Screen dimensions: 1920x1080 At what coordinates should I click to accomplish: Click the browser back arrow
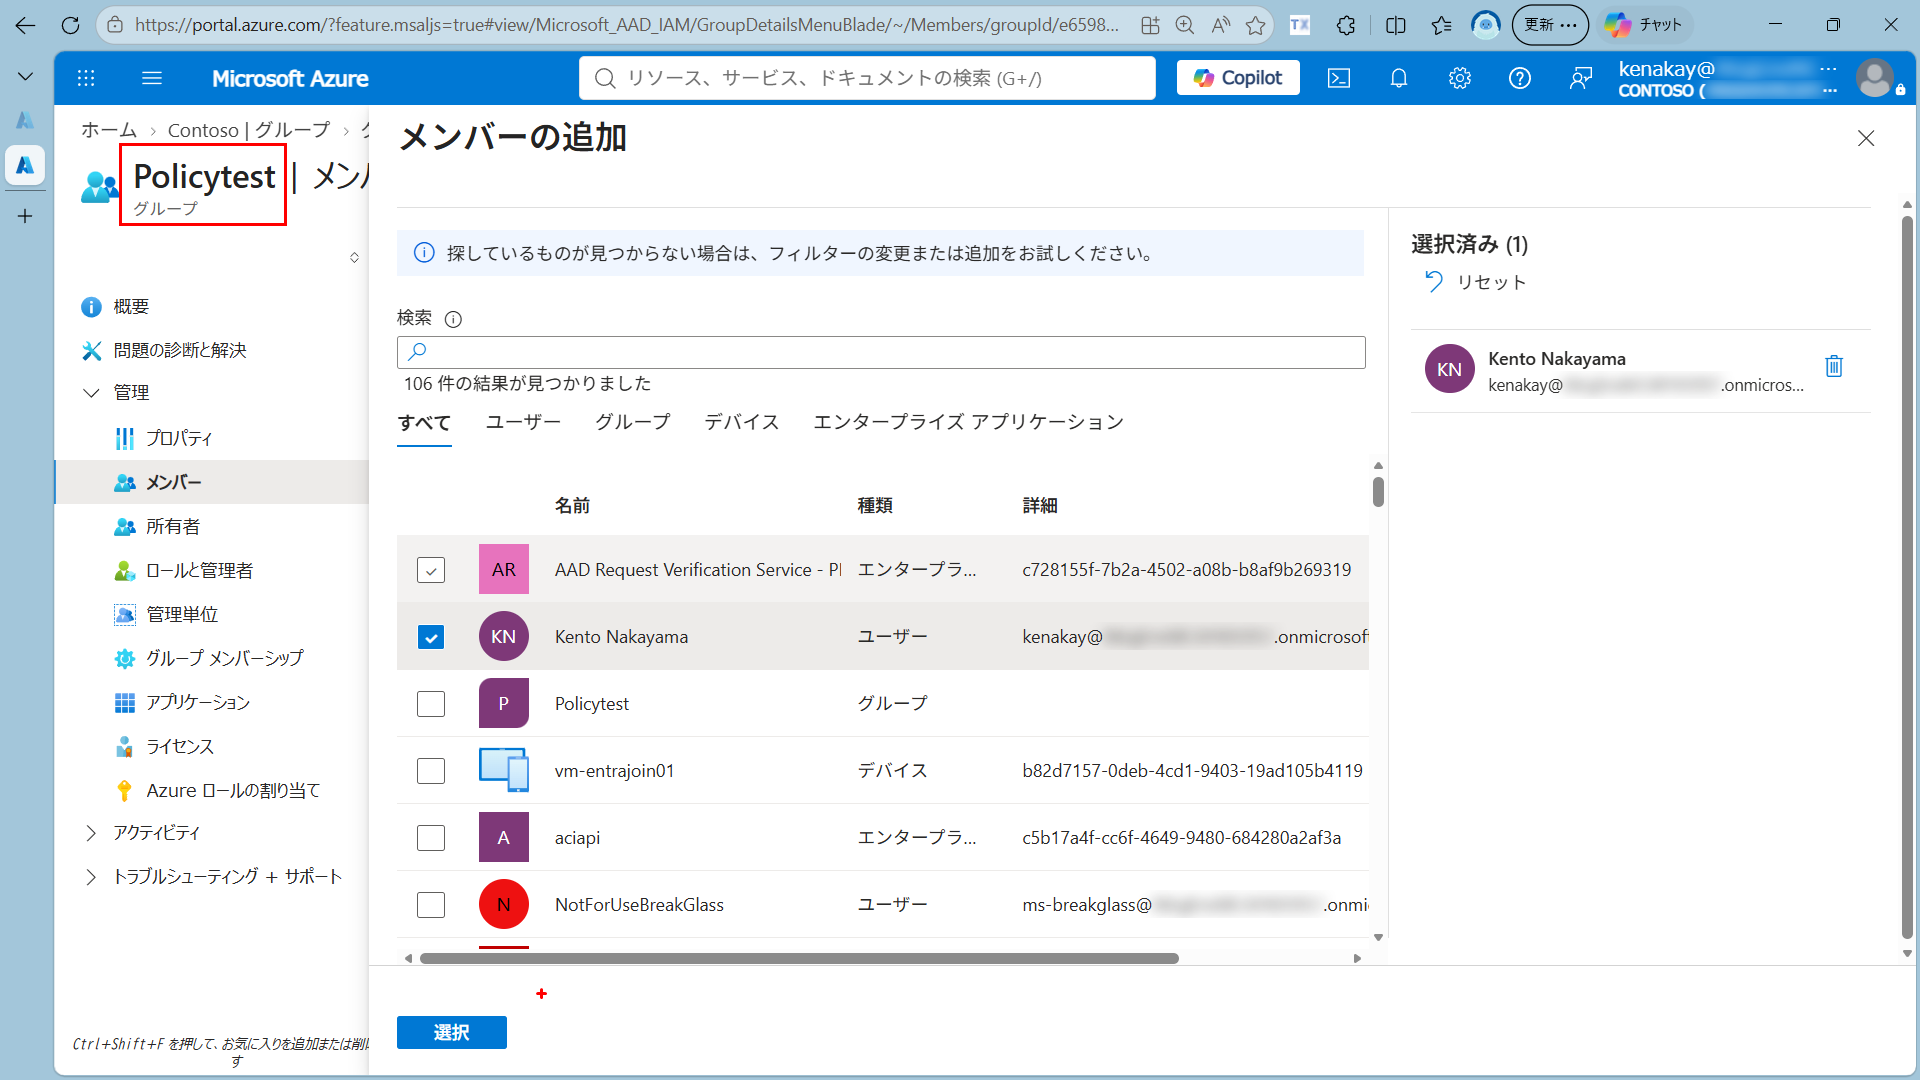pyautogui.click(x=25, y=25)
